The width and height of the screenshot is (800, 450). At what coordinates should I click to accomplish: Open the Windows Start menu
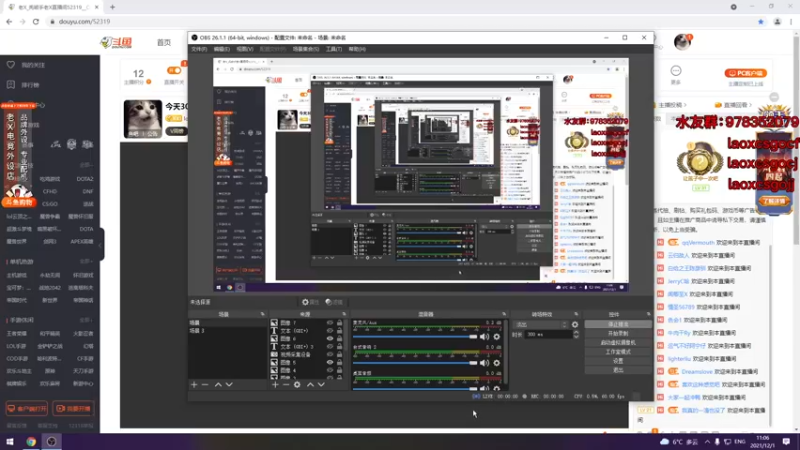point(10,441)
